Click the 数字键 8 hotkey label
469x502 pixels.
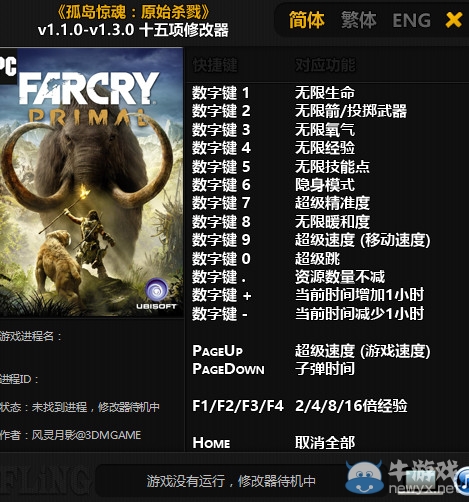coord(221,221)
